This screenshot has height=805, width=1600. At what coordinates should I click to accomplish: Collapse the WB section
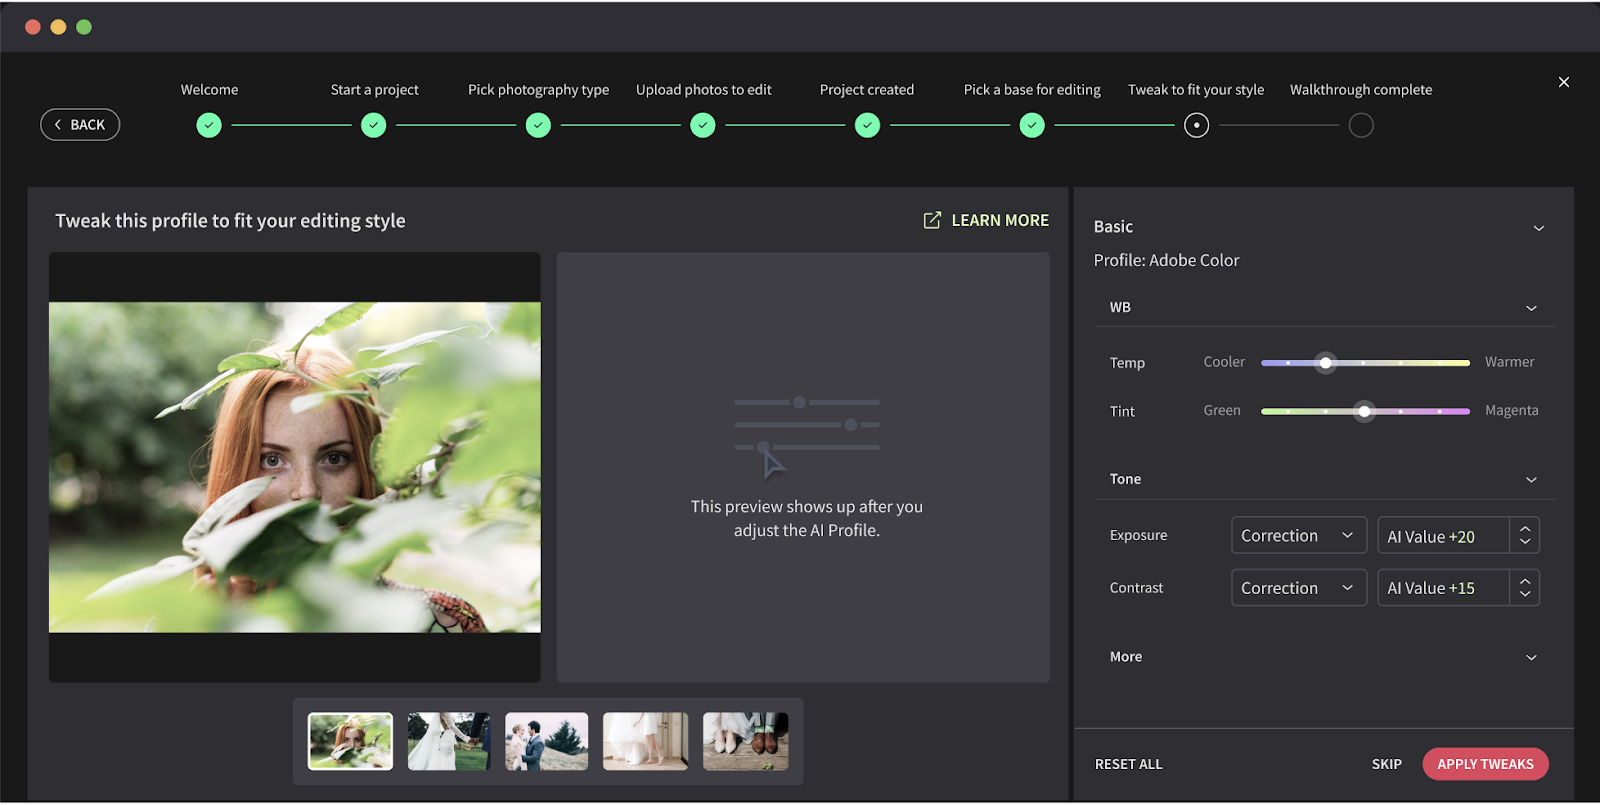[x=1531, y=308]
